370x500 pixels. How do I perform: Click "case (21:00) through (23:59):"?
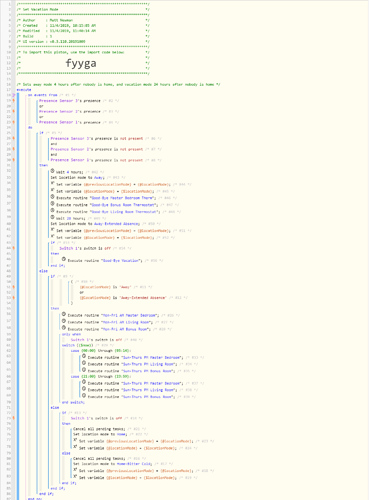pyautogui.click(x=101, y=376)
